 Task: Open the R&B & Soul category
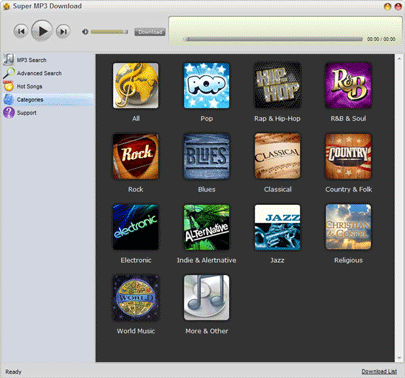(x=348, y=86)
